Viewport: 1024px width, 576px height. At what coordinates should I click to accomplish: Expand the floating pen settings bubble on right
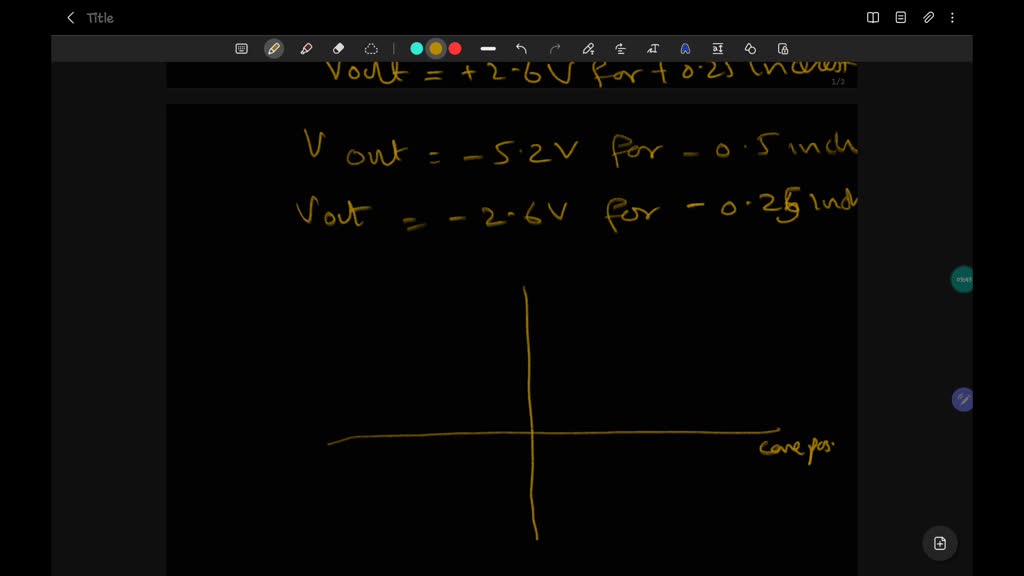(962, 399)
